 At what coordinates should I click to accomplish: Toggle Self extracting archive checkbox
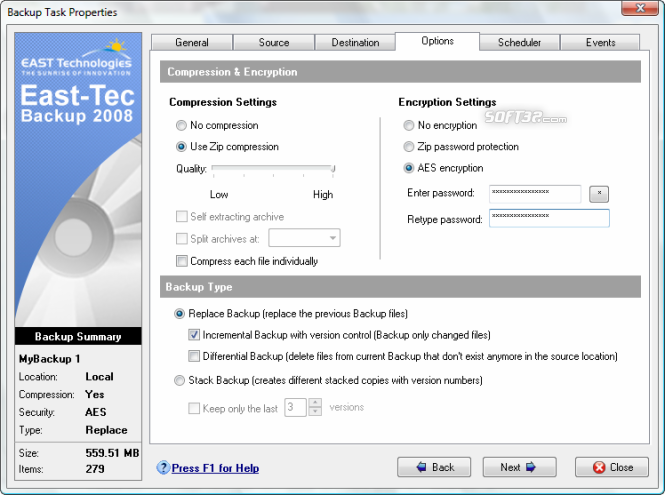[182, 216]
